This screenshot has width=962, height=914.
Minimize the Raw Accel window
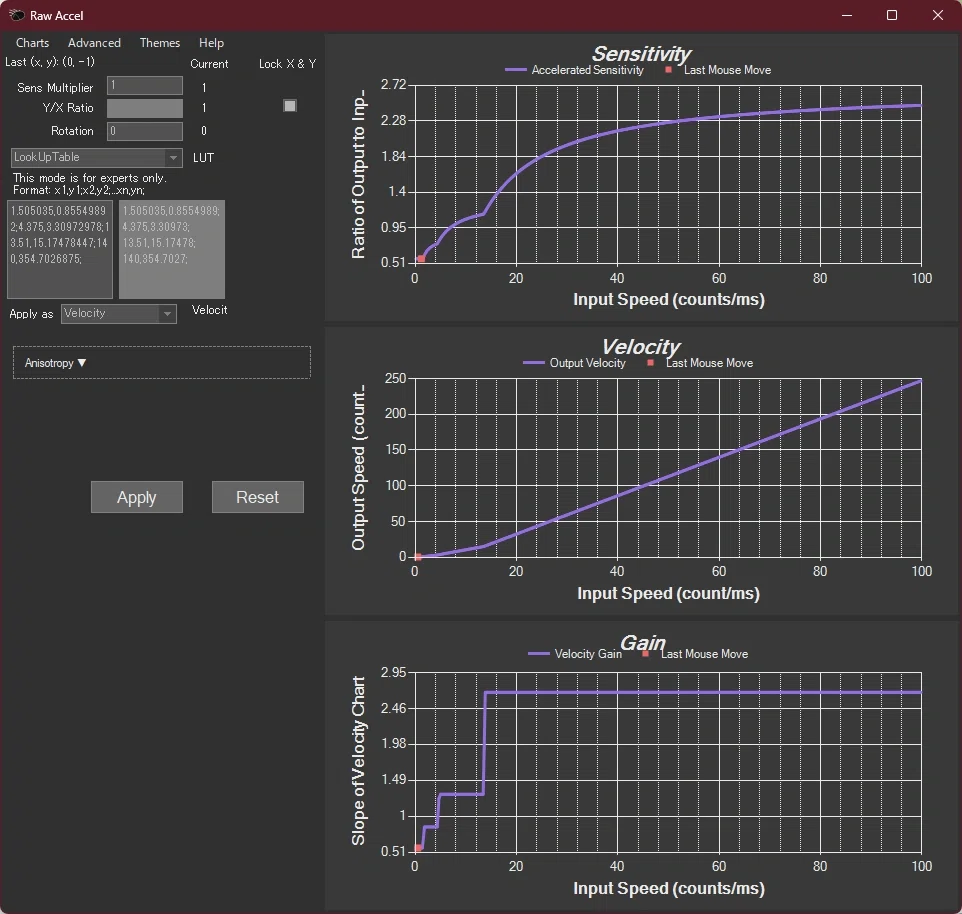(x=847, y=15)
